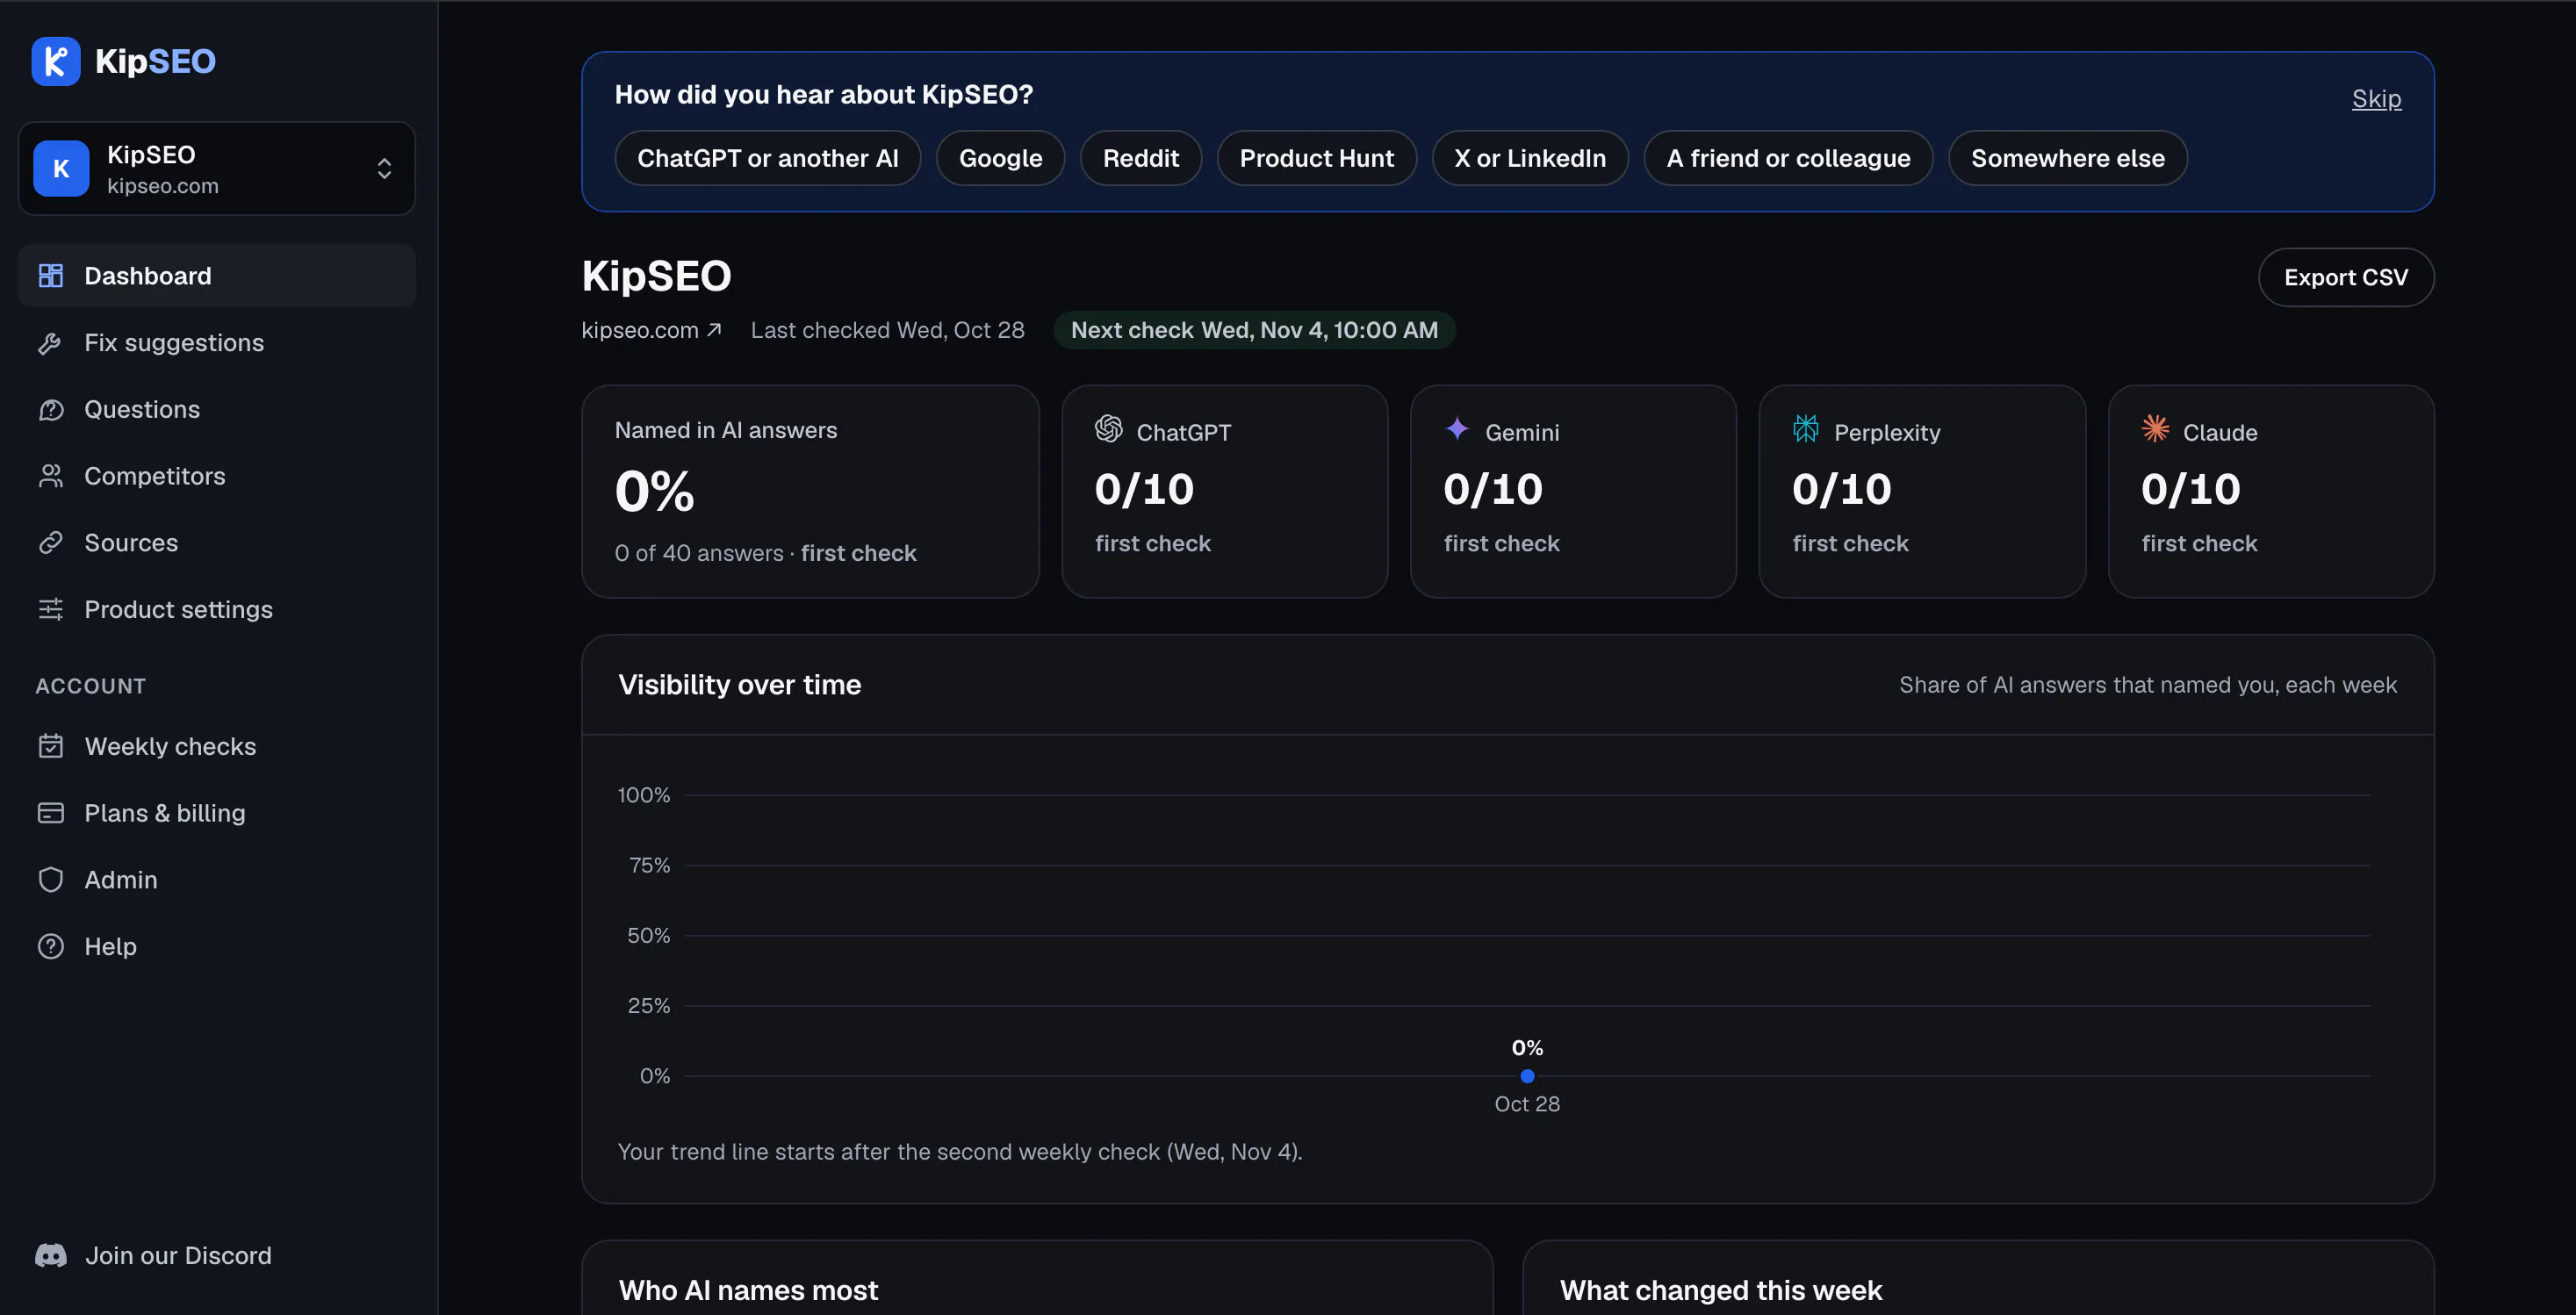Viewport: 2576px width, 1315px height.
Task: Click the Weekly checks calendar icon
Action: click(x=50, y=746)
